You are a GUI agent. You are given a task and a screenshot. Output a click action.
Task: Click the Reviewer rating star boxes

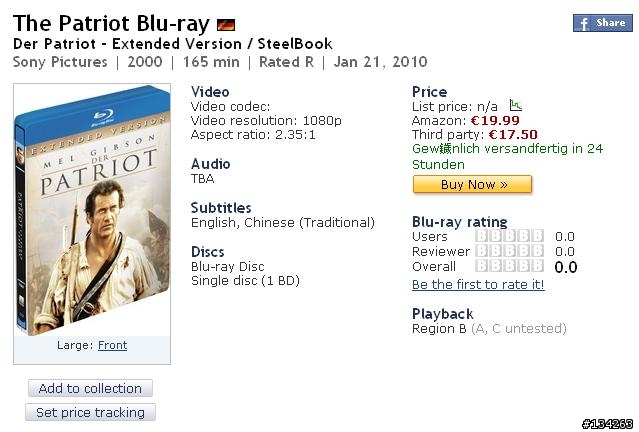coord(509,251)
